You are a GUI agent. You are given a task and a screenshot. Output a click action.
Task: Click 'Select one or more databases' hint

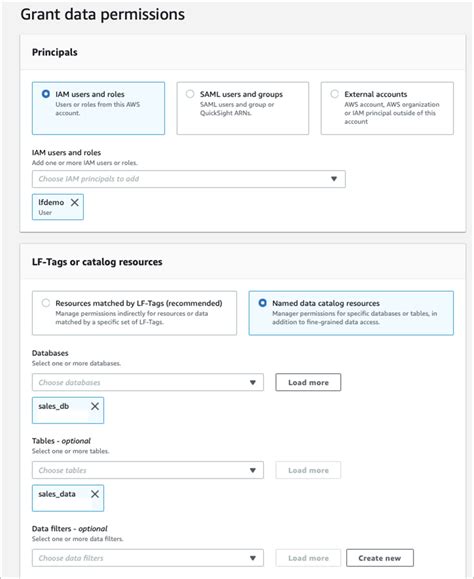(x=76, y=363)
